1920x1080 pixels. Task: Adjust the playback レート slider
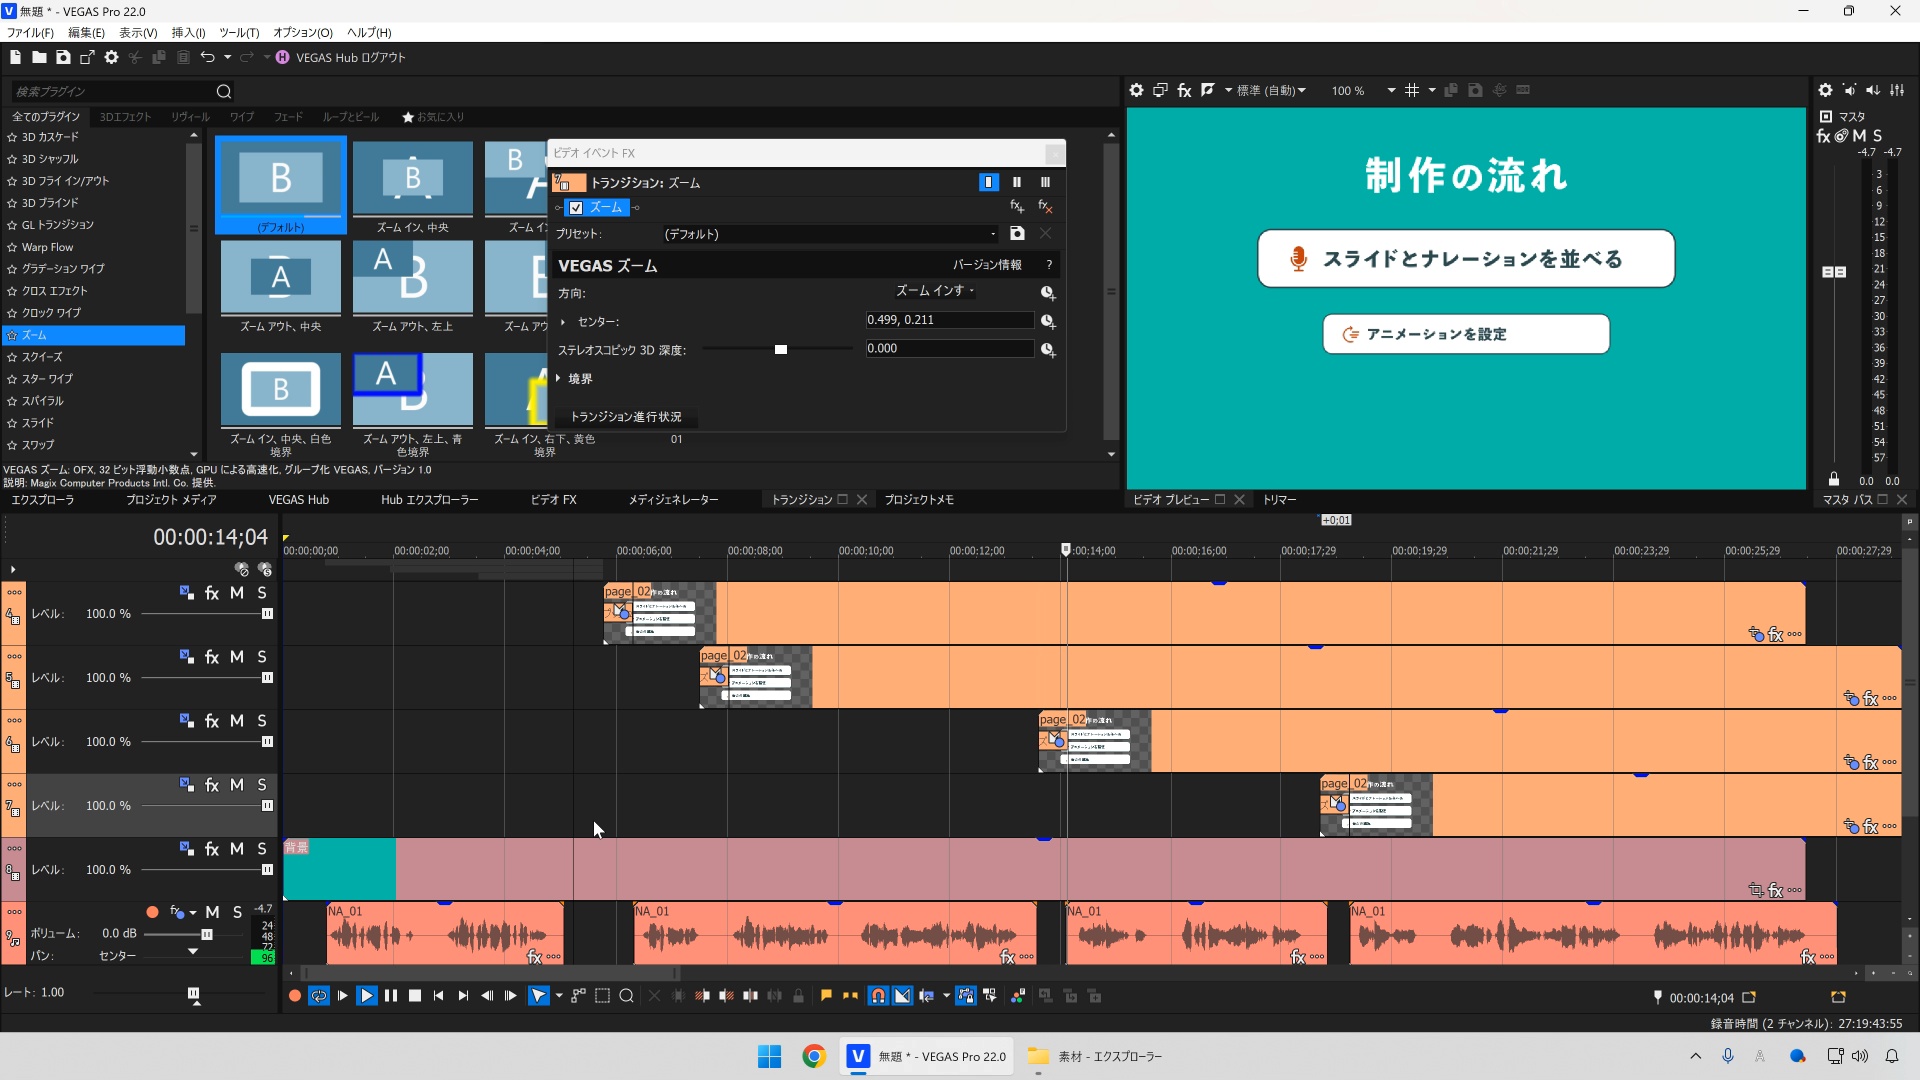pyautogui.click(x=194, y=994)
